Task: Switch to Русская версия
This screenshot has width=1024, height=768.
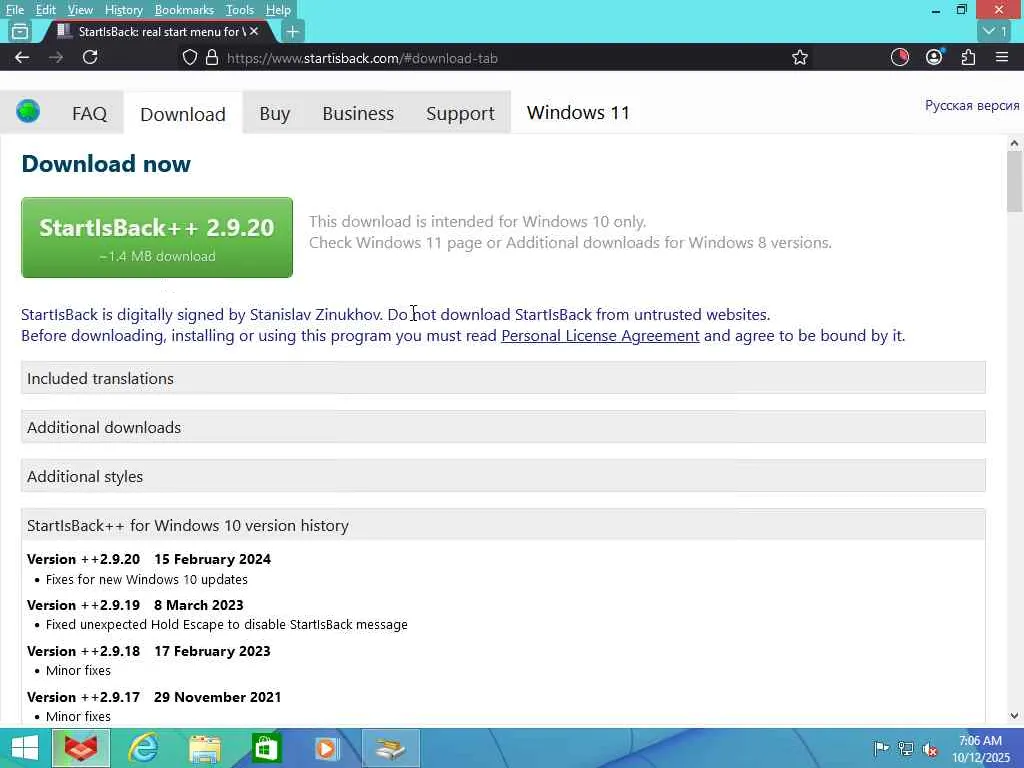Action: pyautogui.click(x=972, y=105)
